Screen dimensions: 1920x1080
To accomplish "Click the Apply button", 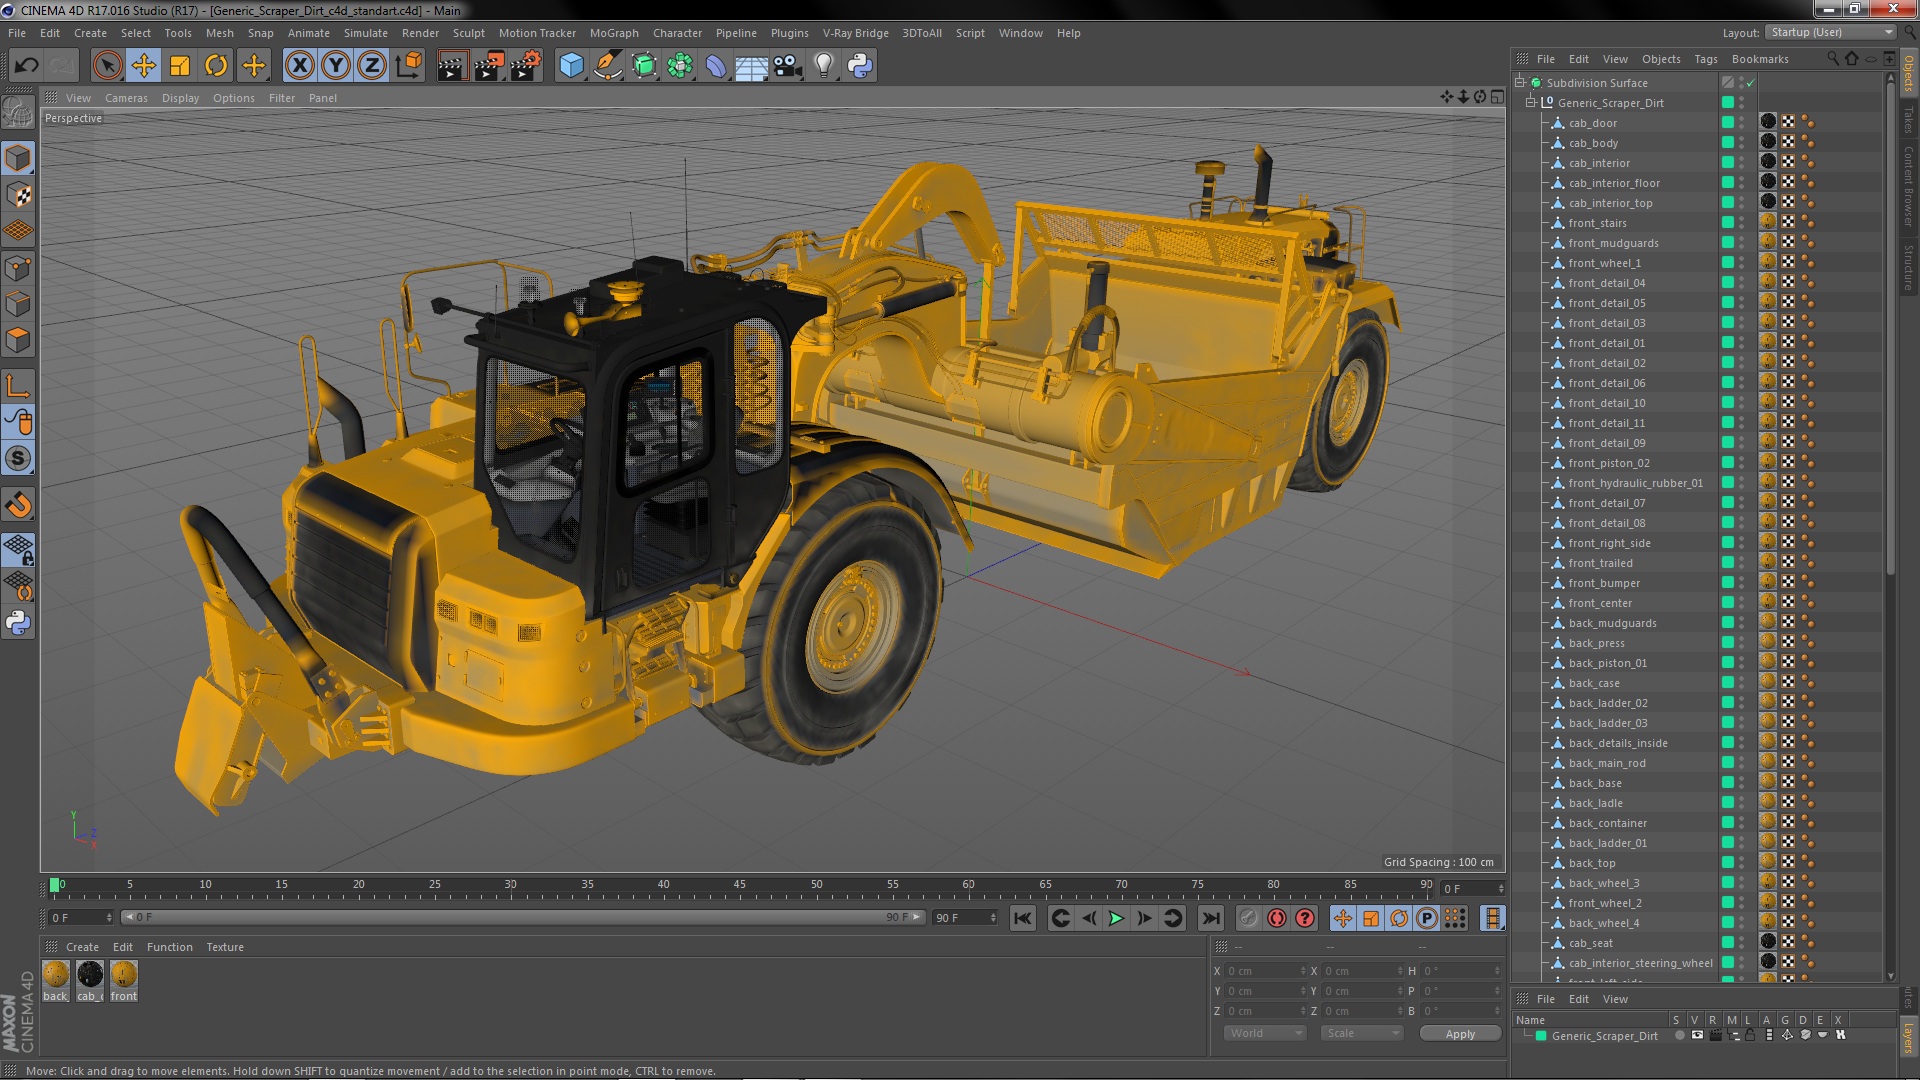I will click(1459, 1034).
